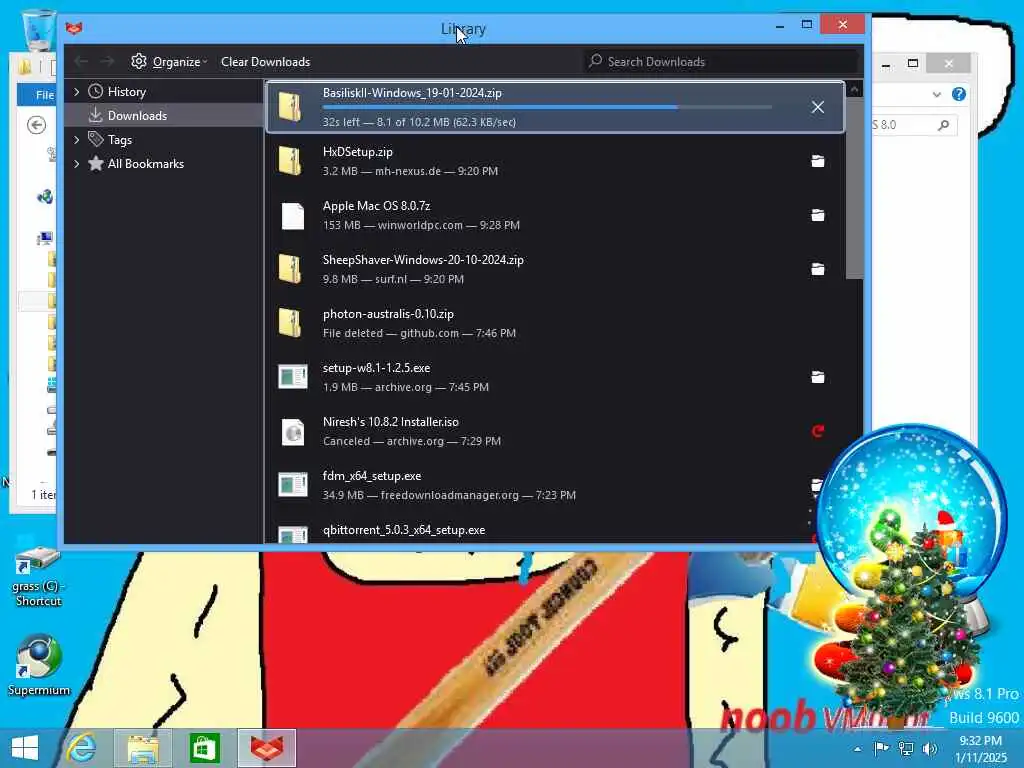
Task: Click the volume icon in system tray
Action: click(x=930, y=748)
